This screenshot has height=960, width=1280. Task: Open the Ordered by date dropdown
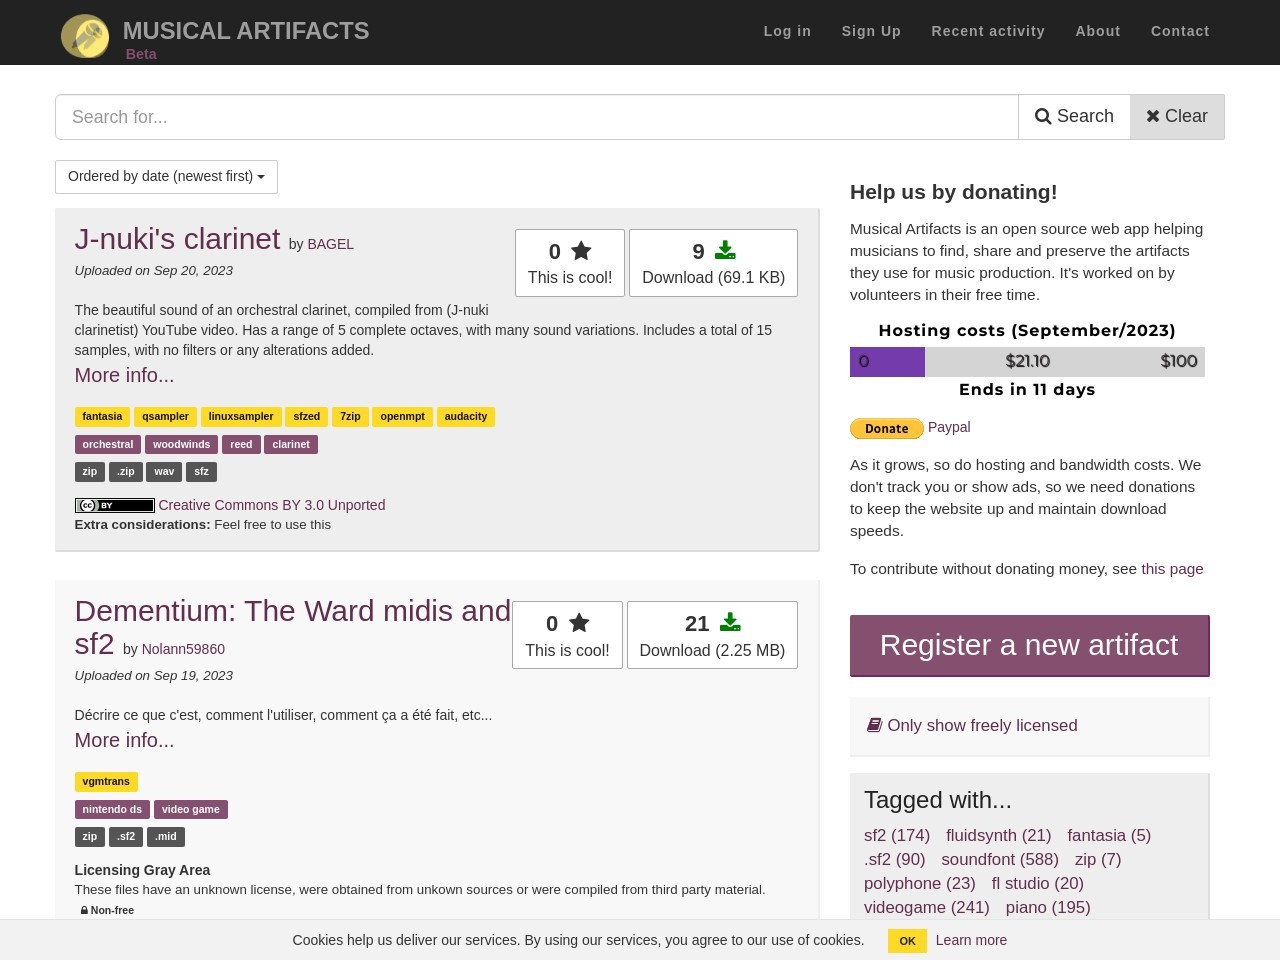166,177
